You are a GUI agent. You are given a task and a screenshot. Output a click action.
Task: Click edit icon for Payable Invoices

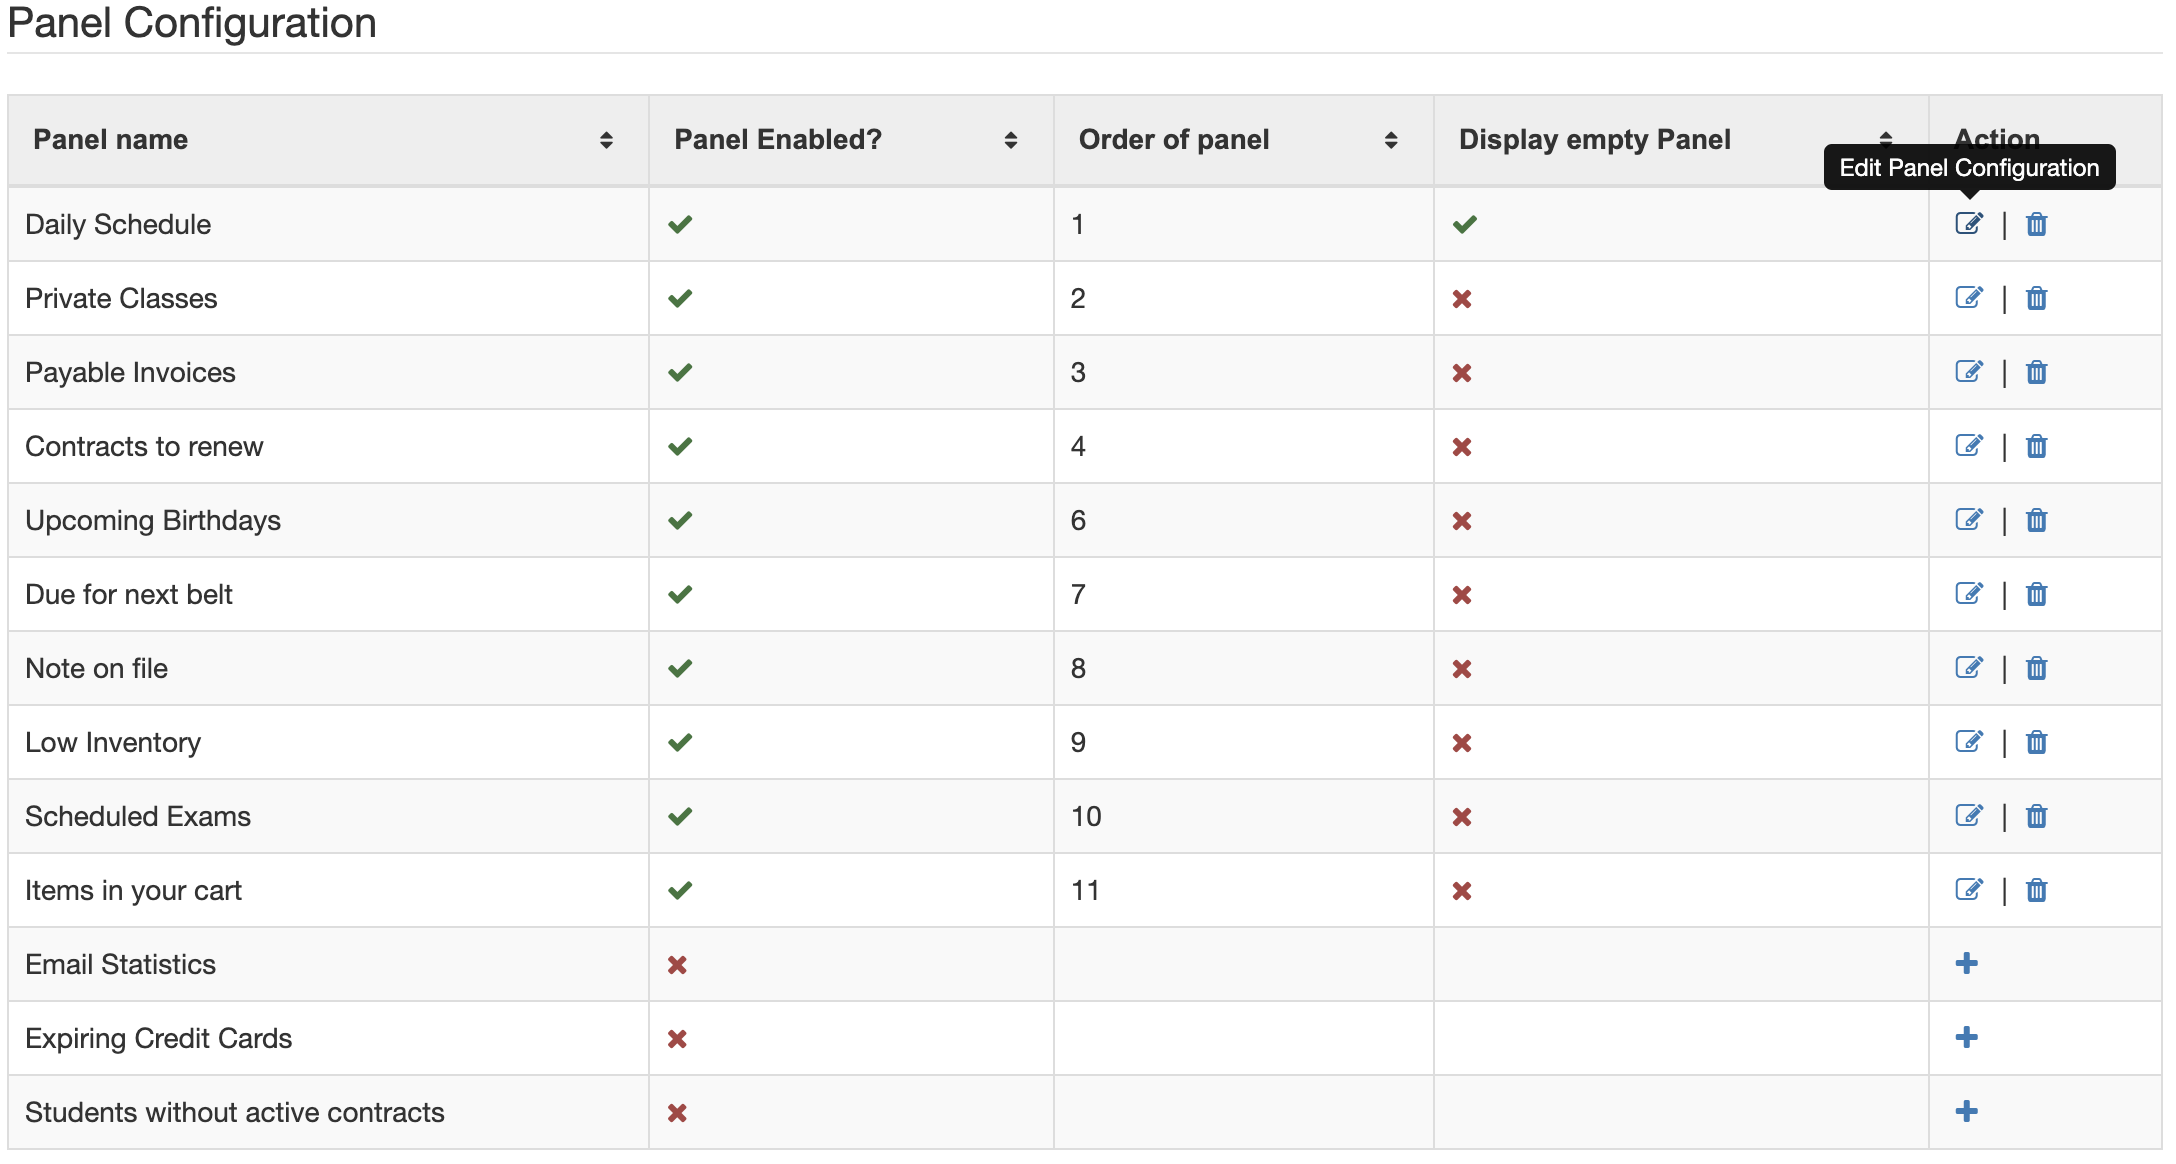coord(1968,372)
